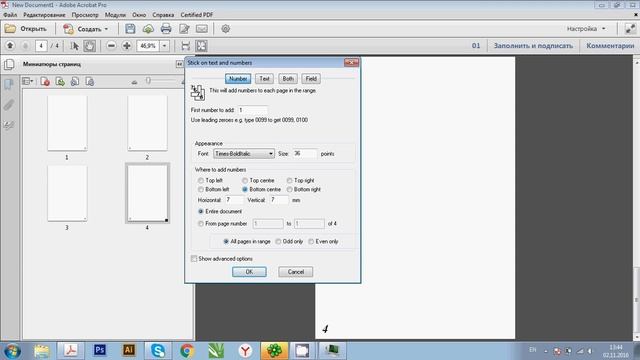
Task: Click the First number to add field
Action: point(253,110)
